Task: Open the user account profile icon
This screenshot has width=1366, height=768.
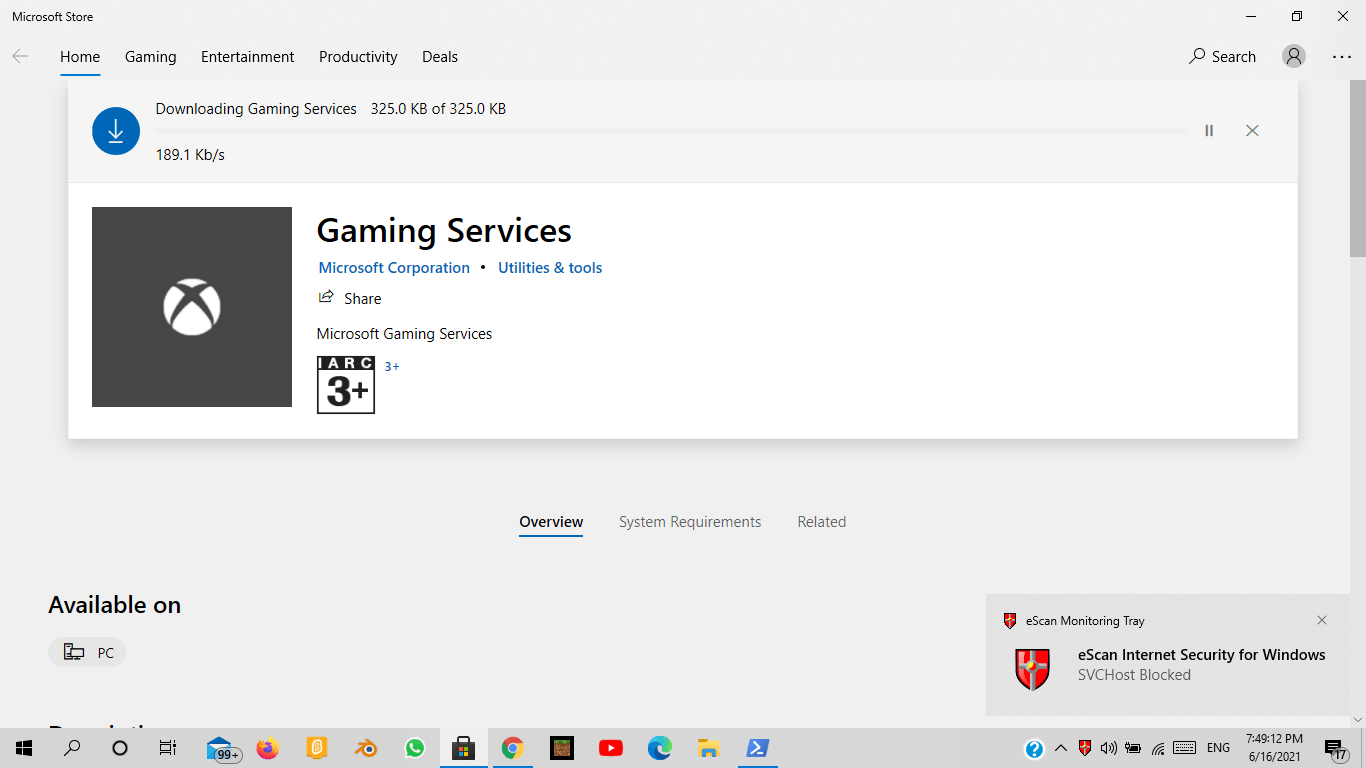Action: [x=1294, y=57]
